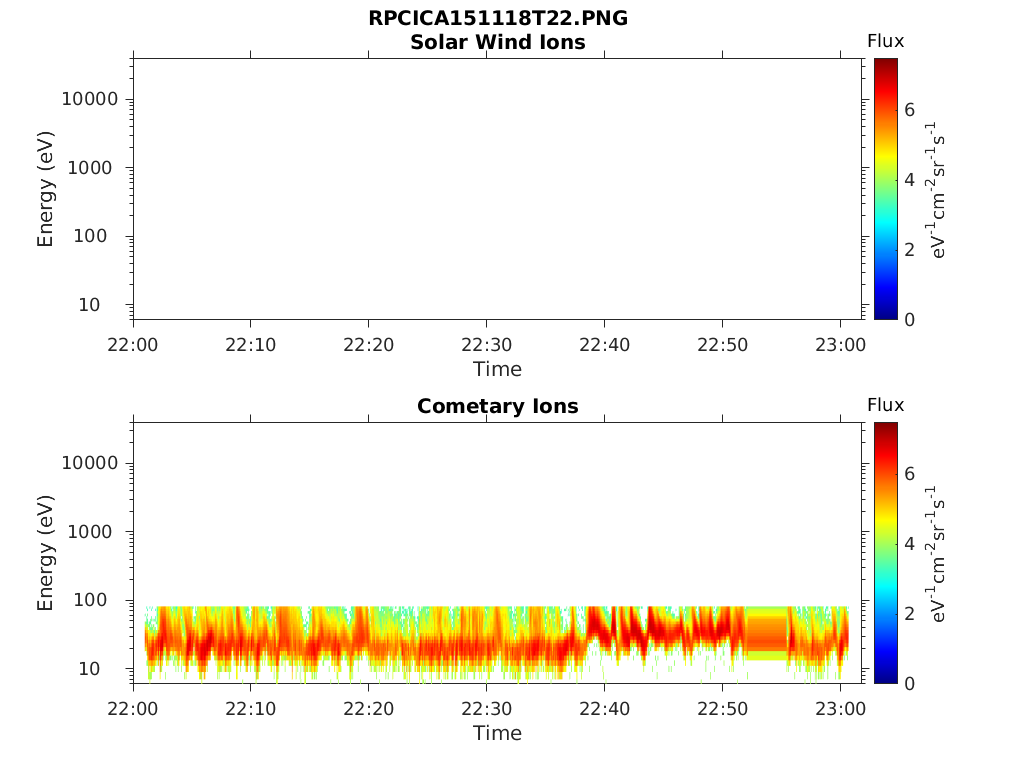
Task: Click the top colorbar flux units label
Action: pyautogui.click(x=935, y=190)
